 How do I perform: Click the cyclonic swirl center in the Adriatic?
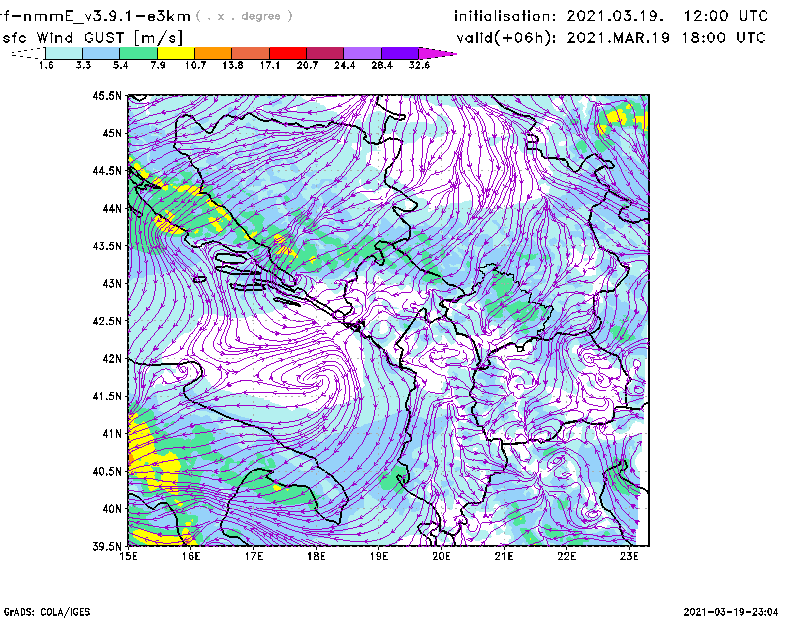click(x=319, y=379)
